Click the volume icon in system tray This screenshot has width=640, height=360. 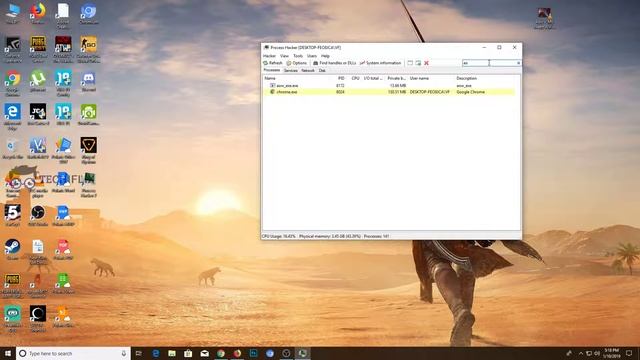597,353
